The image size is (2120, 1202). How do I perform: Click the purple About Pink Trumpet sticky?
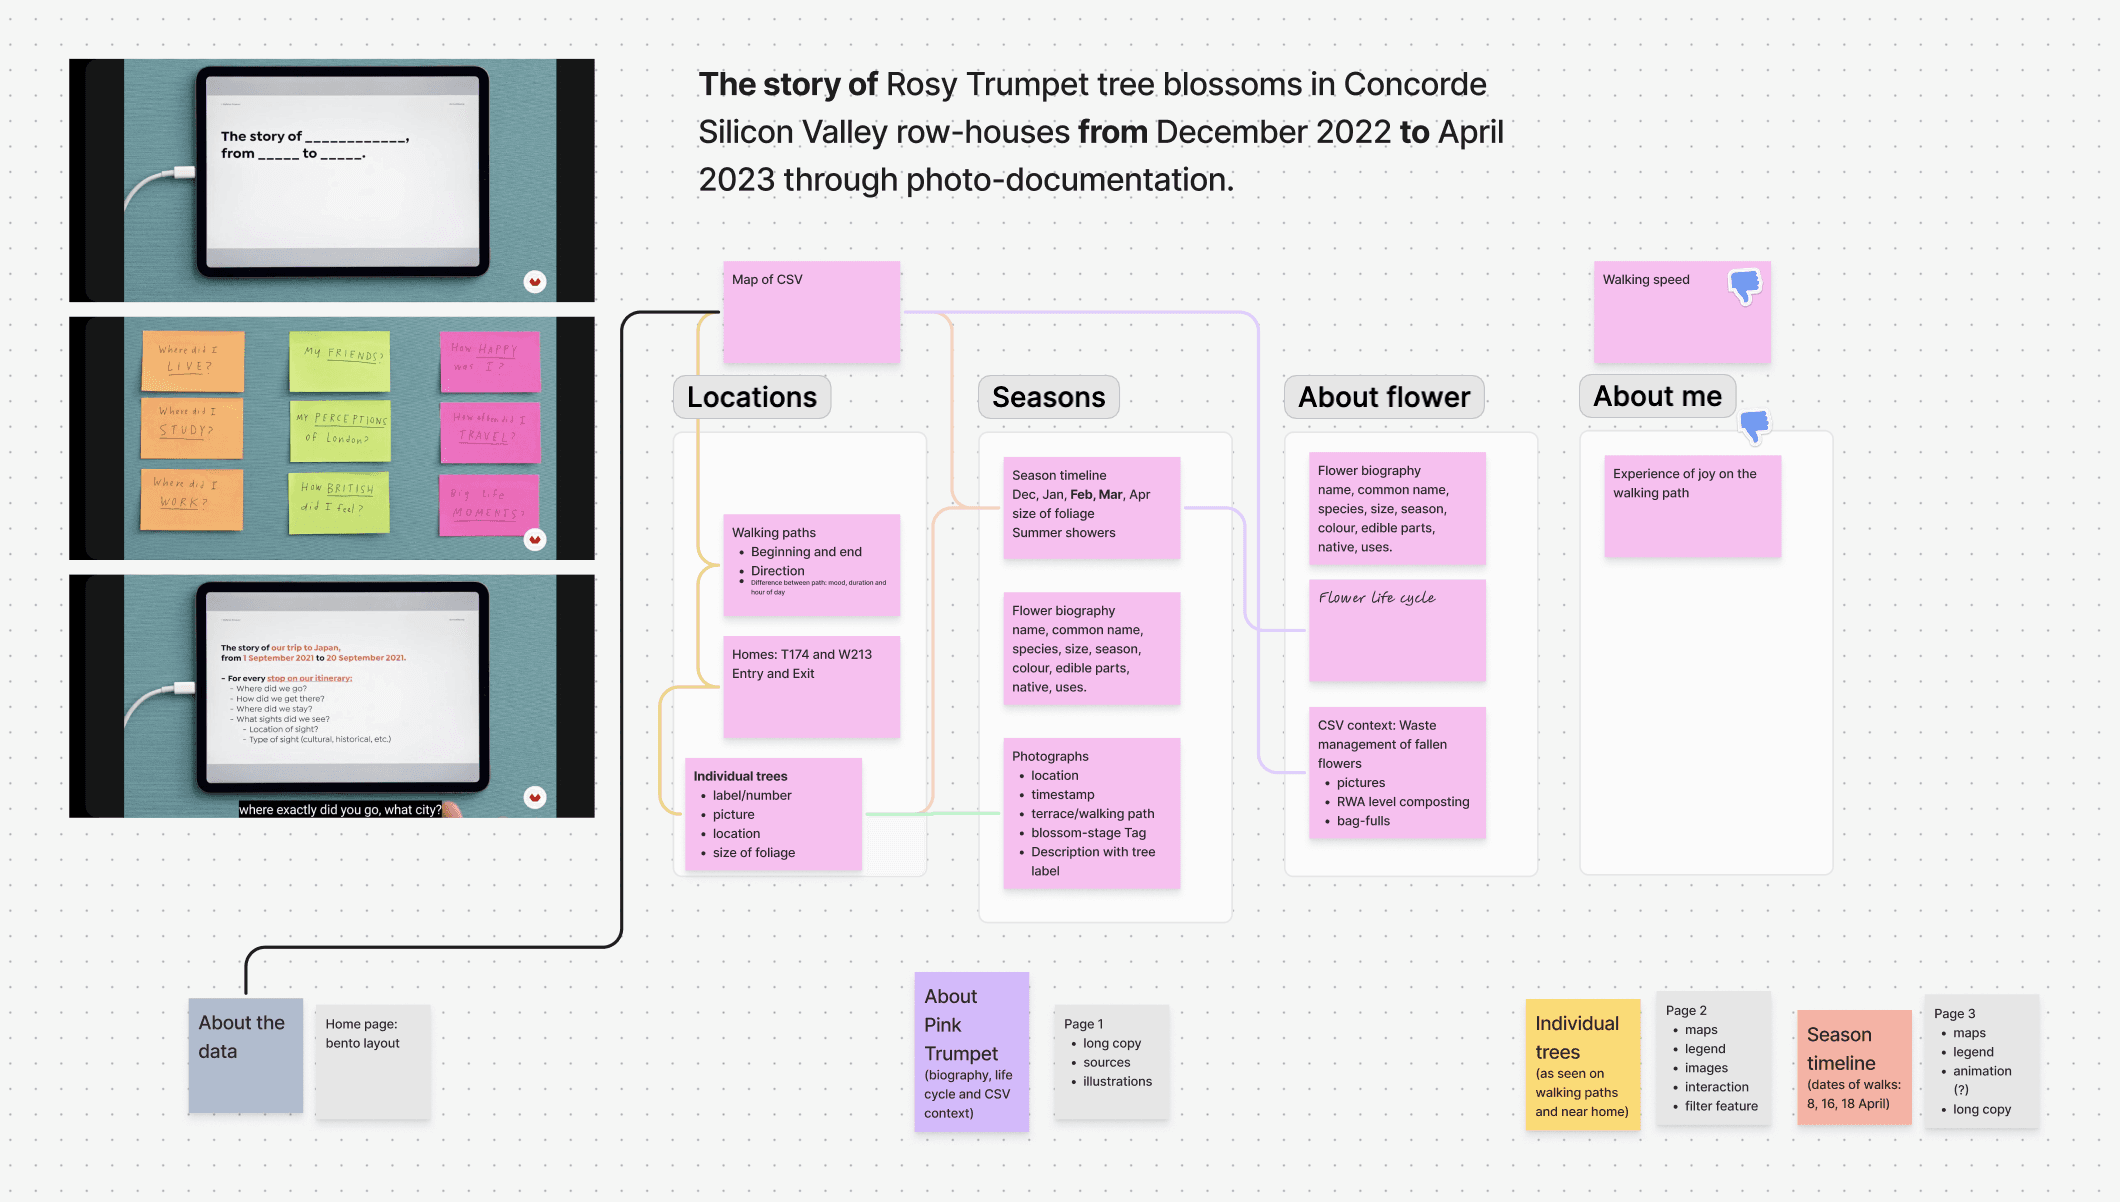point(971,1052)
